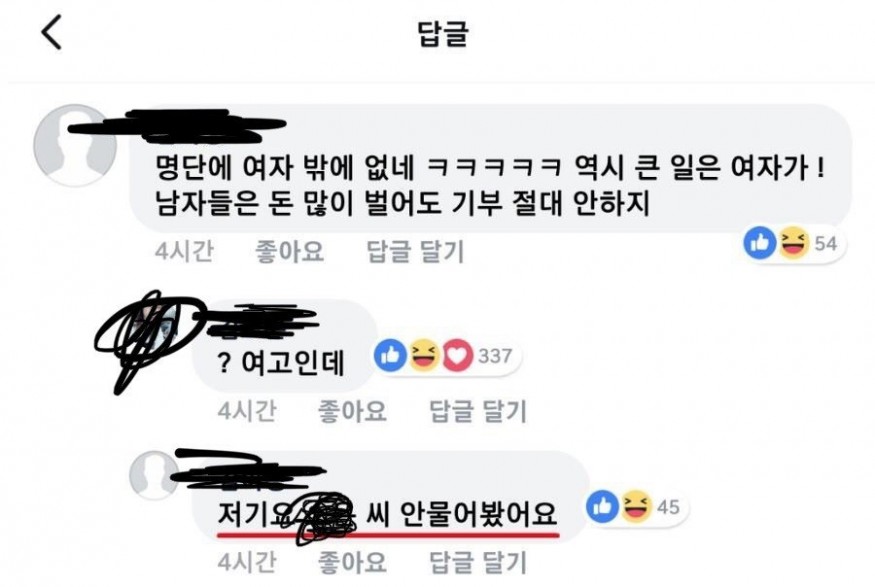Tap the blue thumbs-up reaction on first comment
The image size is (875, 587).
pyautogui.click(x=759, y=243)
